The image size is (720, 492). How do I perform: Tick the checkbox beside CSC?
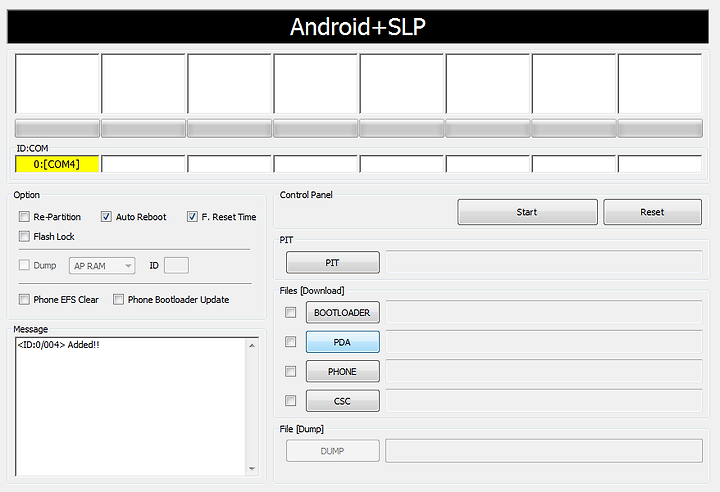pos(290,401)
